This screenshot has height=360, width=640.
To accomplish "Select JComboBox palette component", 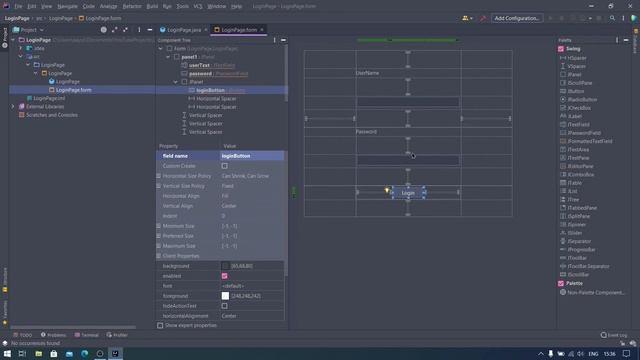I will (577, 174).
